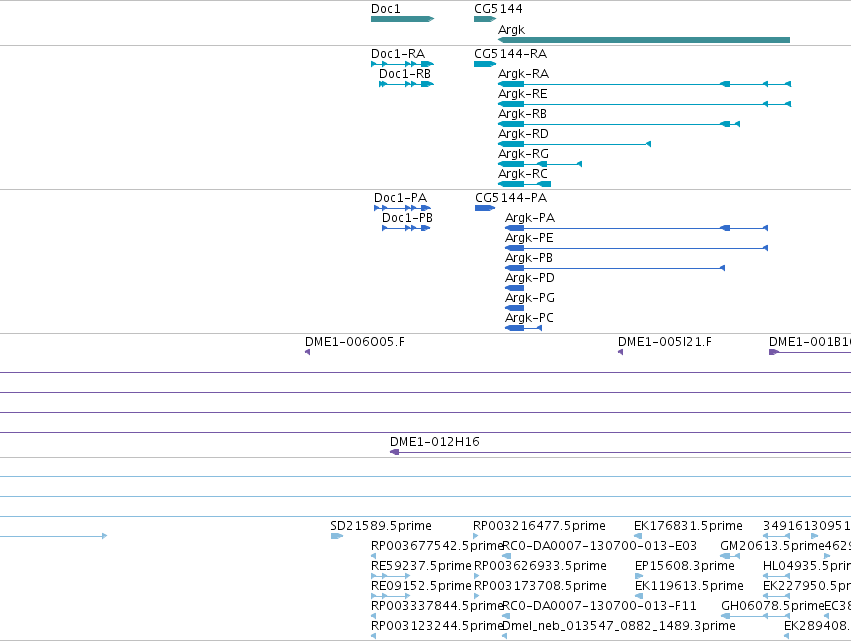Click the Argk gene label
Image resolution: width=851 pixels, height=641 pixels.
coord(511,30)
